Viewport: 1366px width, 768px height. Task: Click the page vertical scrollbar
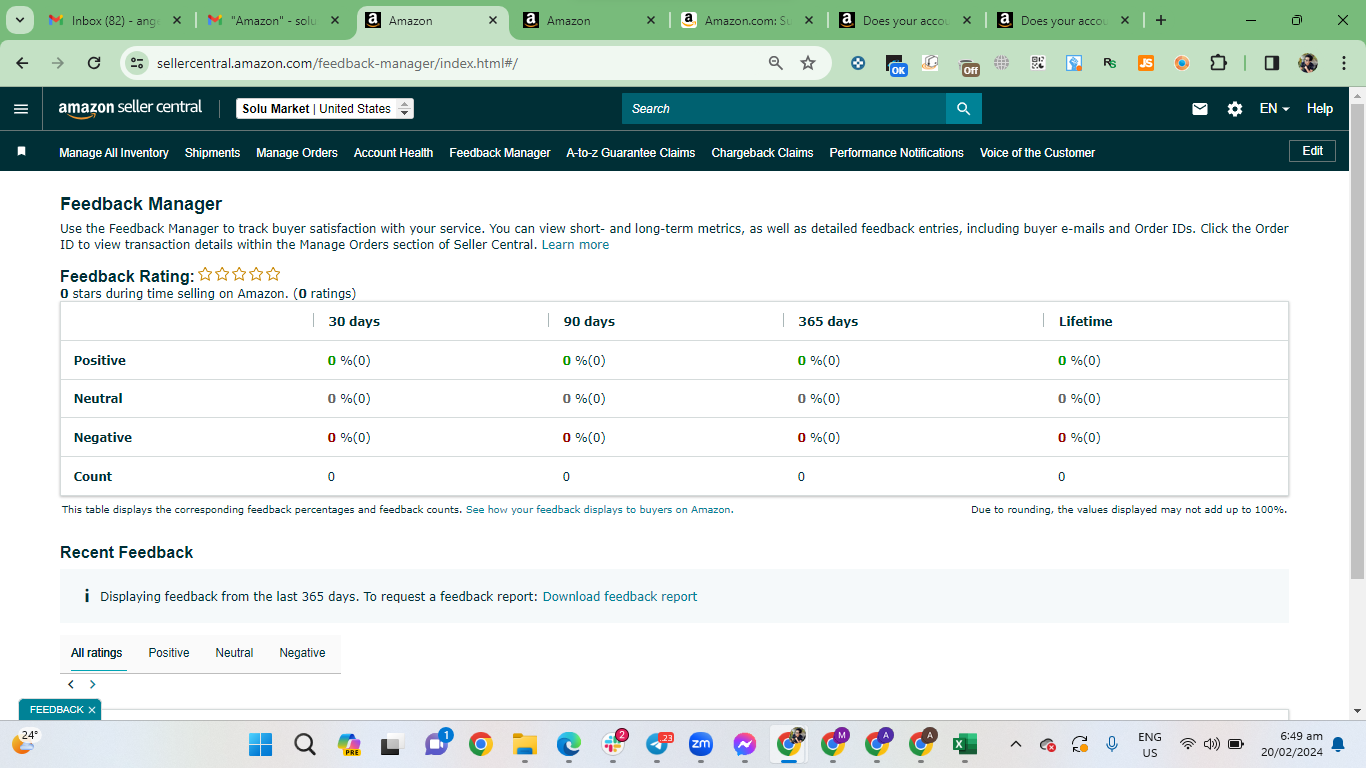pos(1357,340)
